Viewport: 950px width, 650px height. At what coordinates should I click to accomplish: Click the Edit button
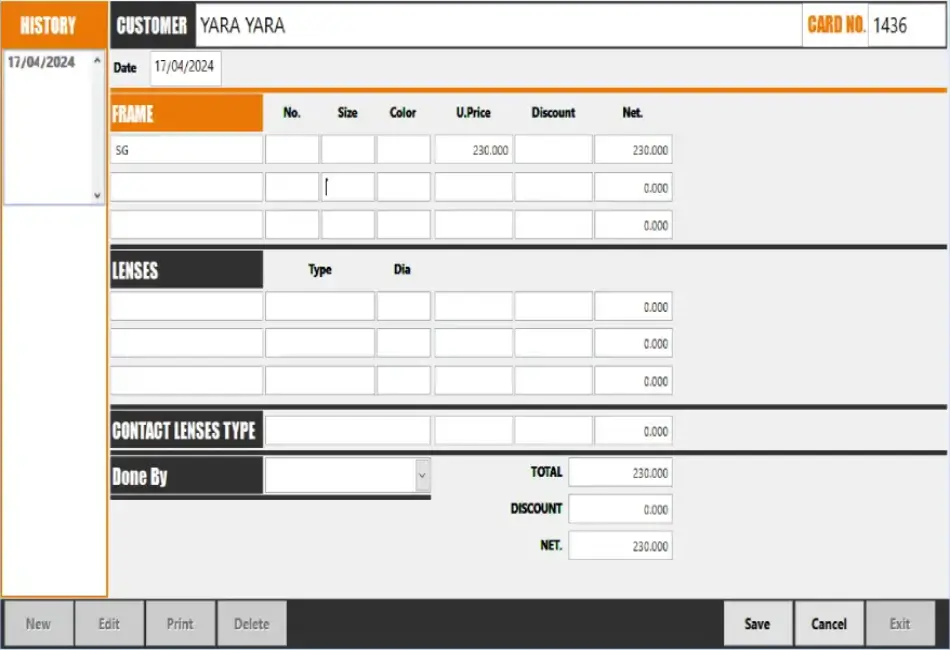(x=109, y=623)
